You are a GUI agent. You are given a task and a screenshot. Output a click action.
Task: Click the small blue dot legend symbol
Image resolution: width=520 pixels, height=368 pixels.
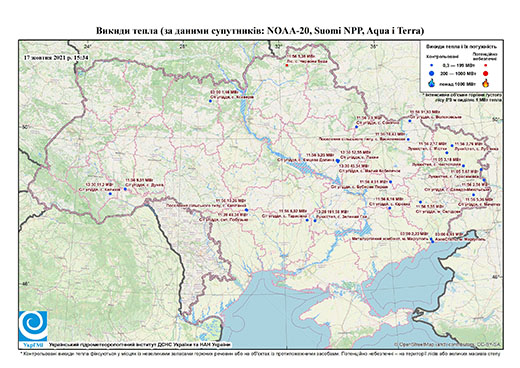(432, 66)
